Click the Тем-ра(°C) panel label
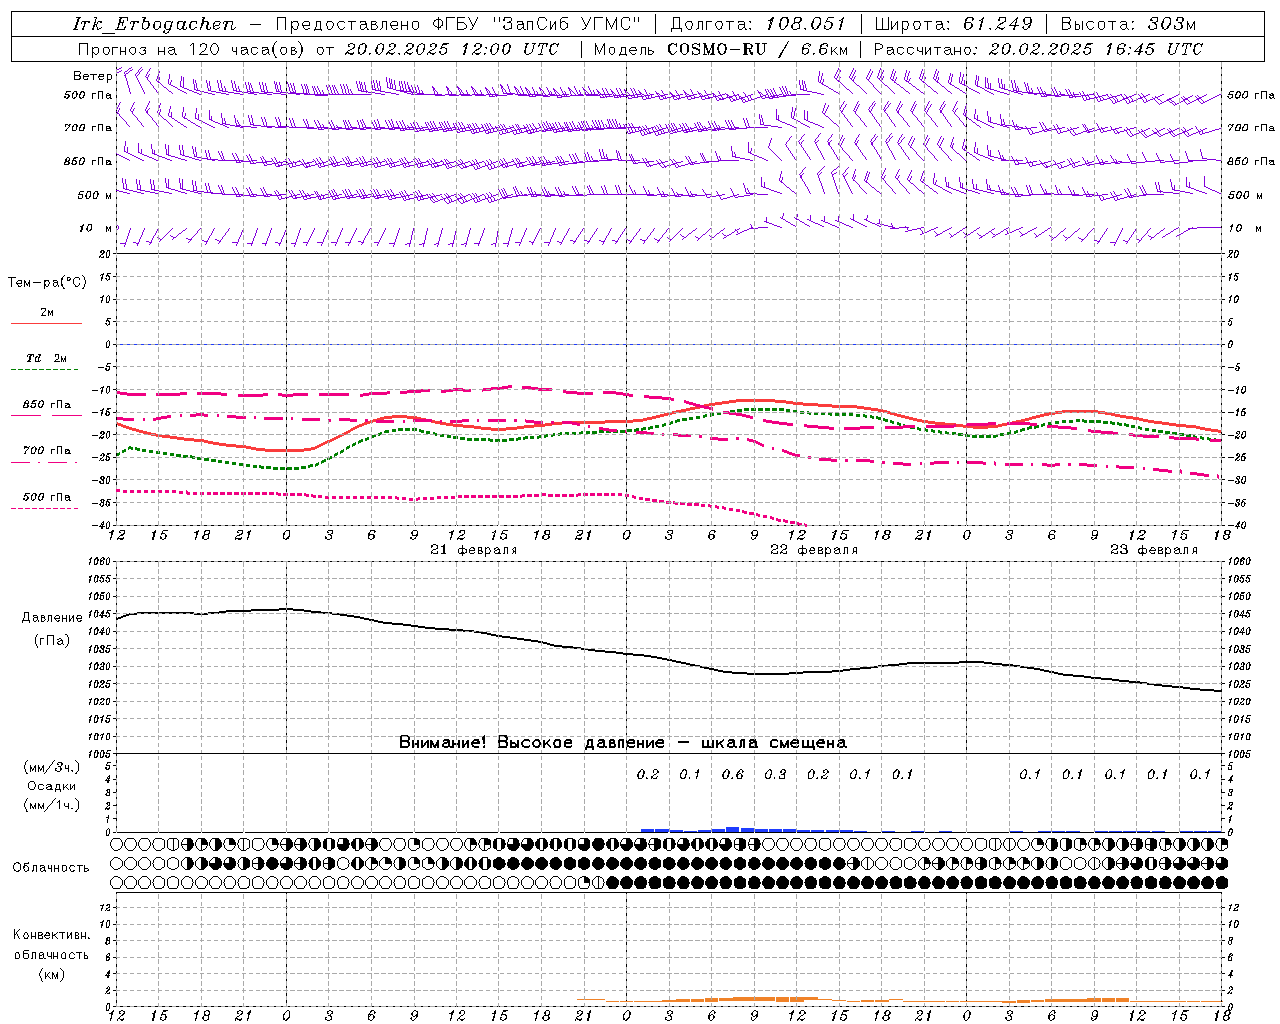 pyautogui.click(x=47, y=283)
